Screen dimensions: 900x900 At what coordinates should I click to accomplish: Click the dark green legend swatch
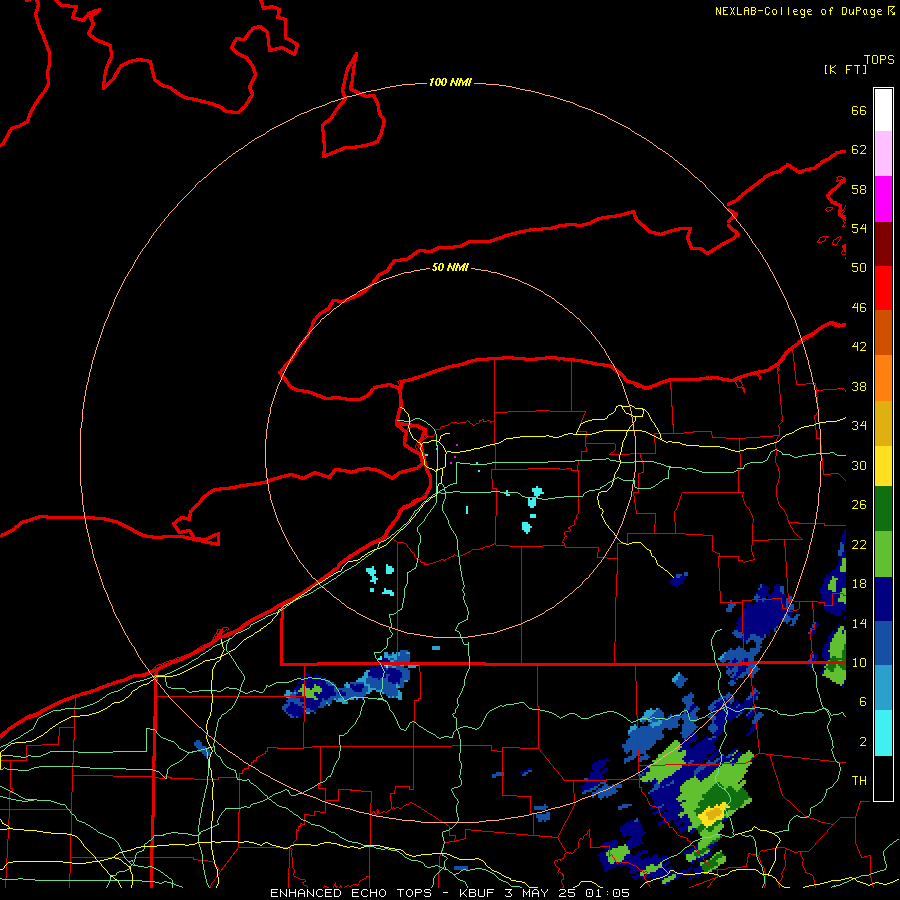[x=883, y=509]
